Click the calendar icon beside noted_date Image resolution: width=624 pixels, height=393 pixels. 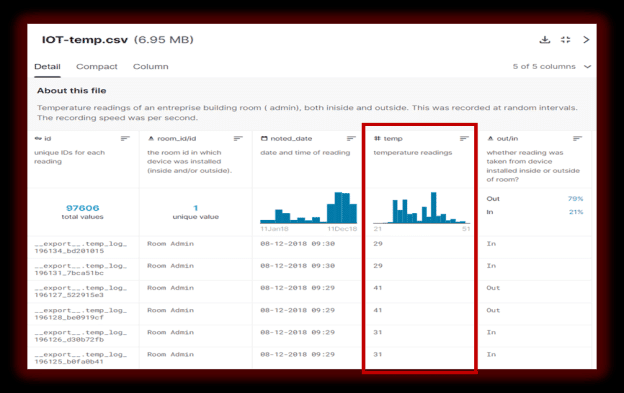[264, 138]
